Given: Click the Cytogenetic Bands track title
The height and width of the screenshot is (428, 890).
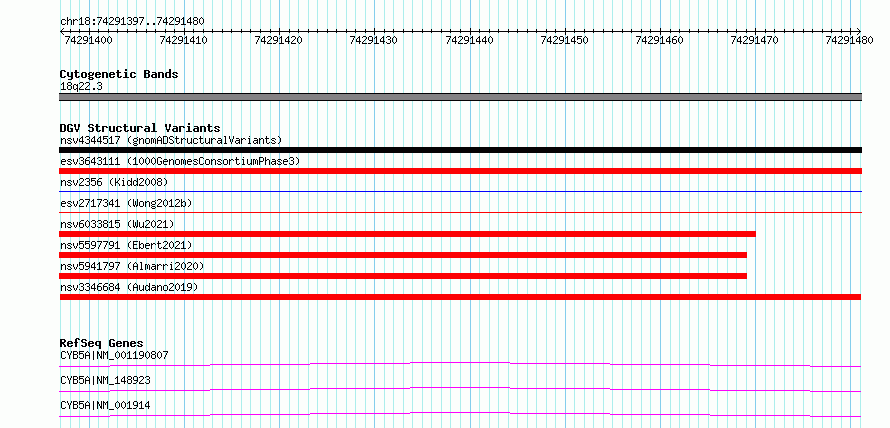Looking at the screenshot, I should 119,74.
